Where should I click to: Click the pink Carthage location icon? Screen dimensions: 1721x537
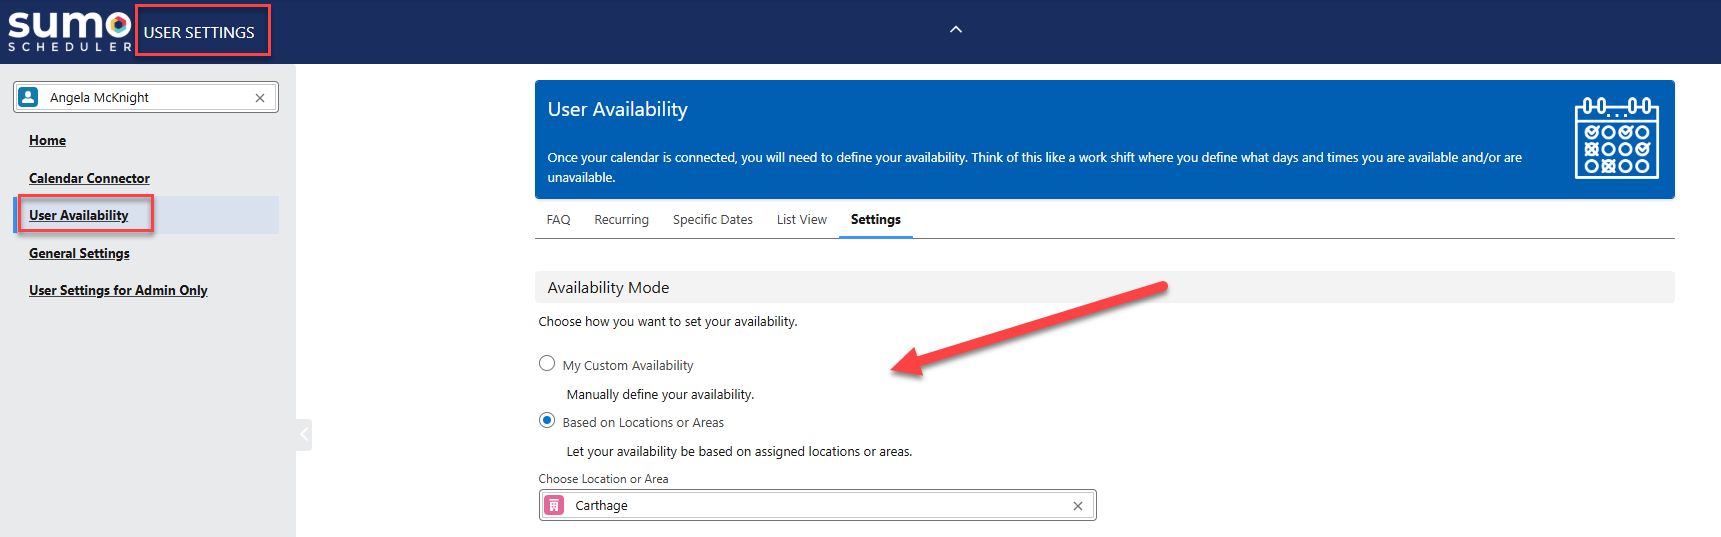pyautogui.click(x=554, y=505)
